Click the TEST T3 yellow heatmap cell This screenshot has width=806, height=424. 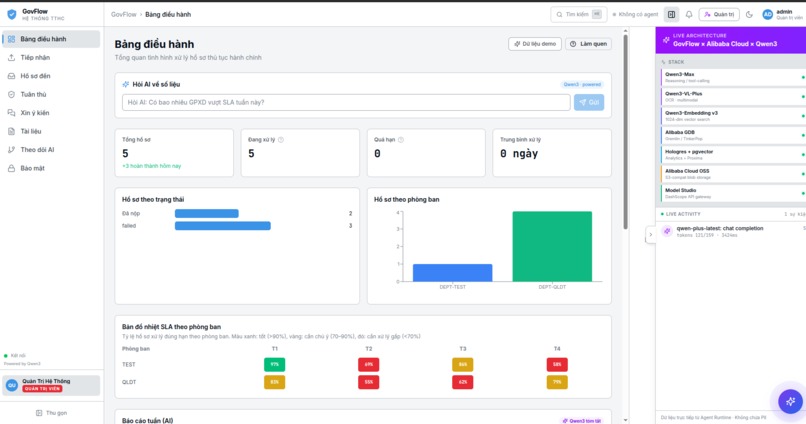(463, 364)
